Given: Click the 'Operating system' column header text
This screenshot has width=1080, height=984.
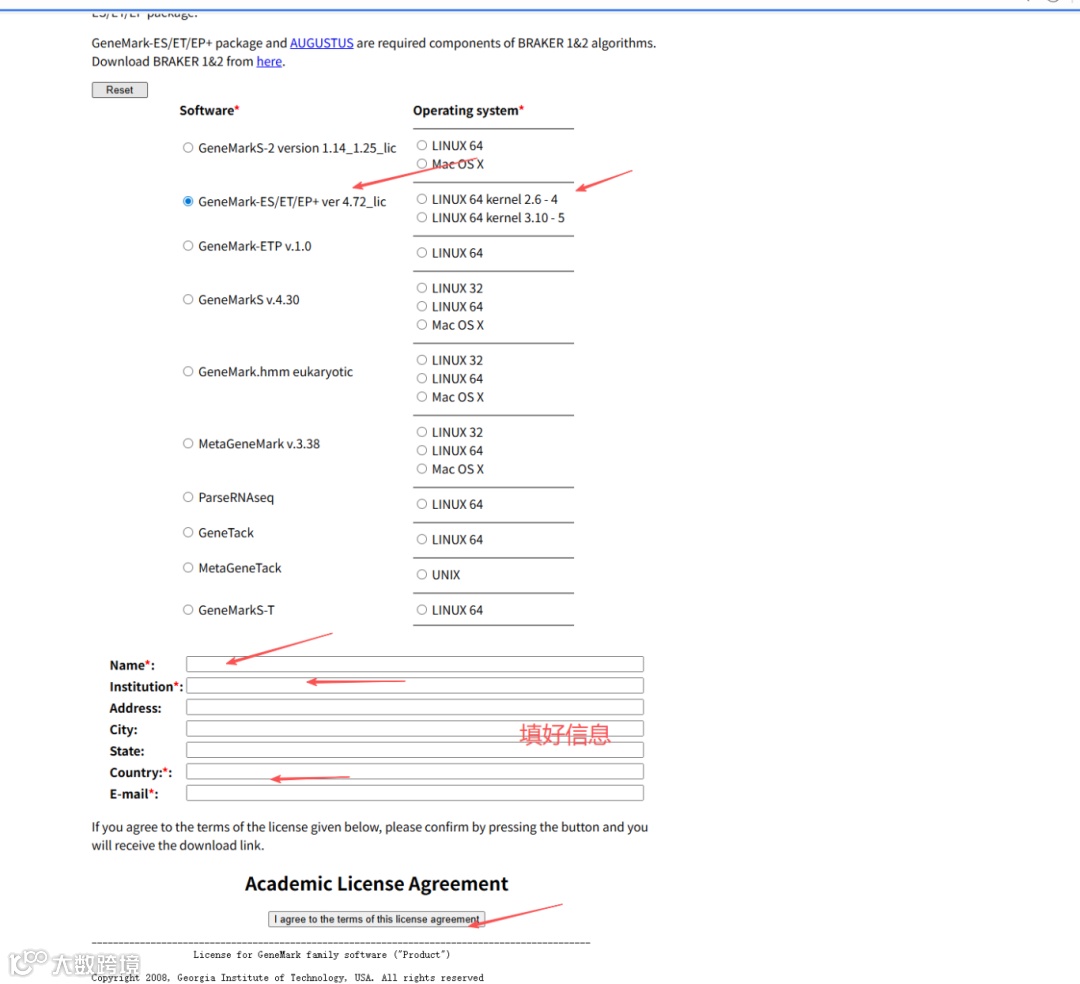Looking at the screenshot, I should tap(468, 110).
